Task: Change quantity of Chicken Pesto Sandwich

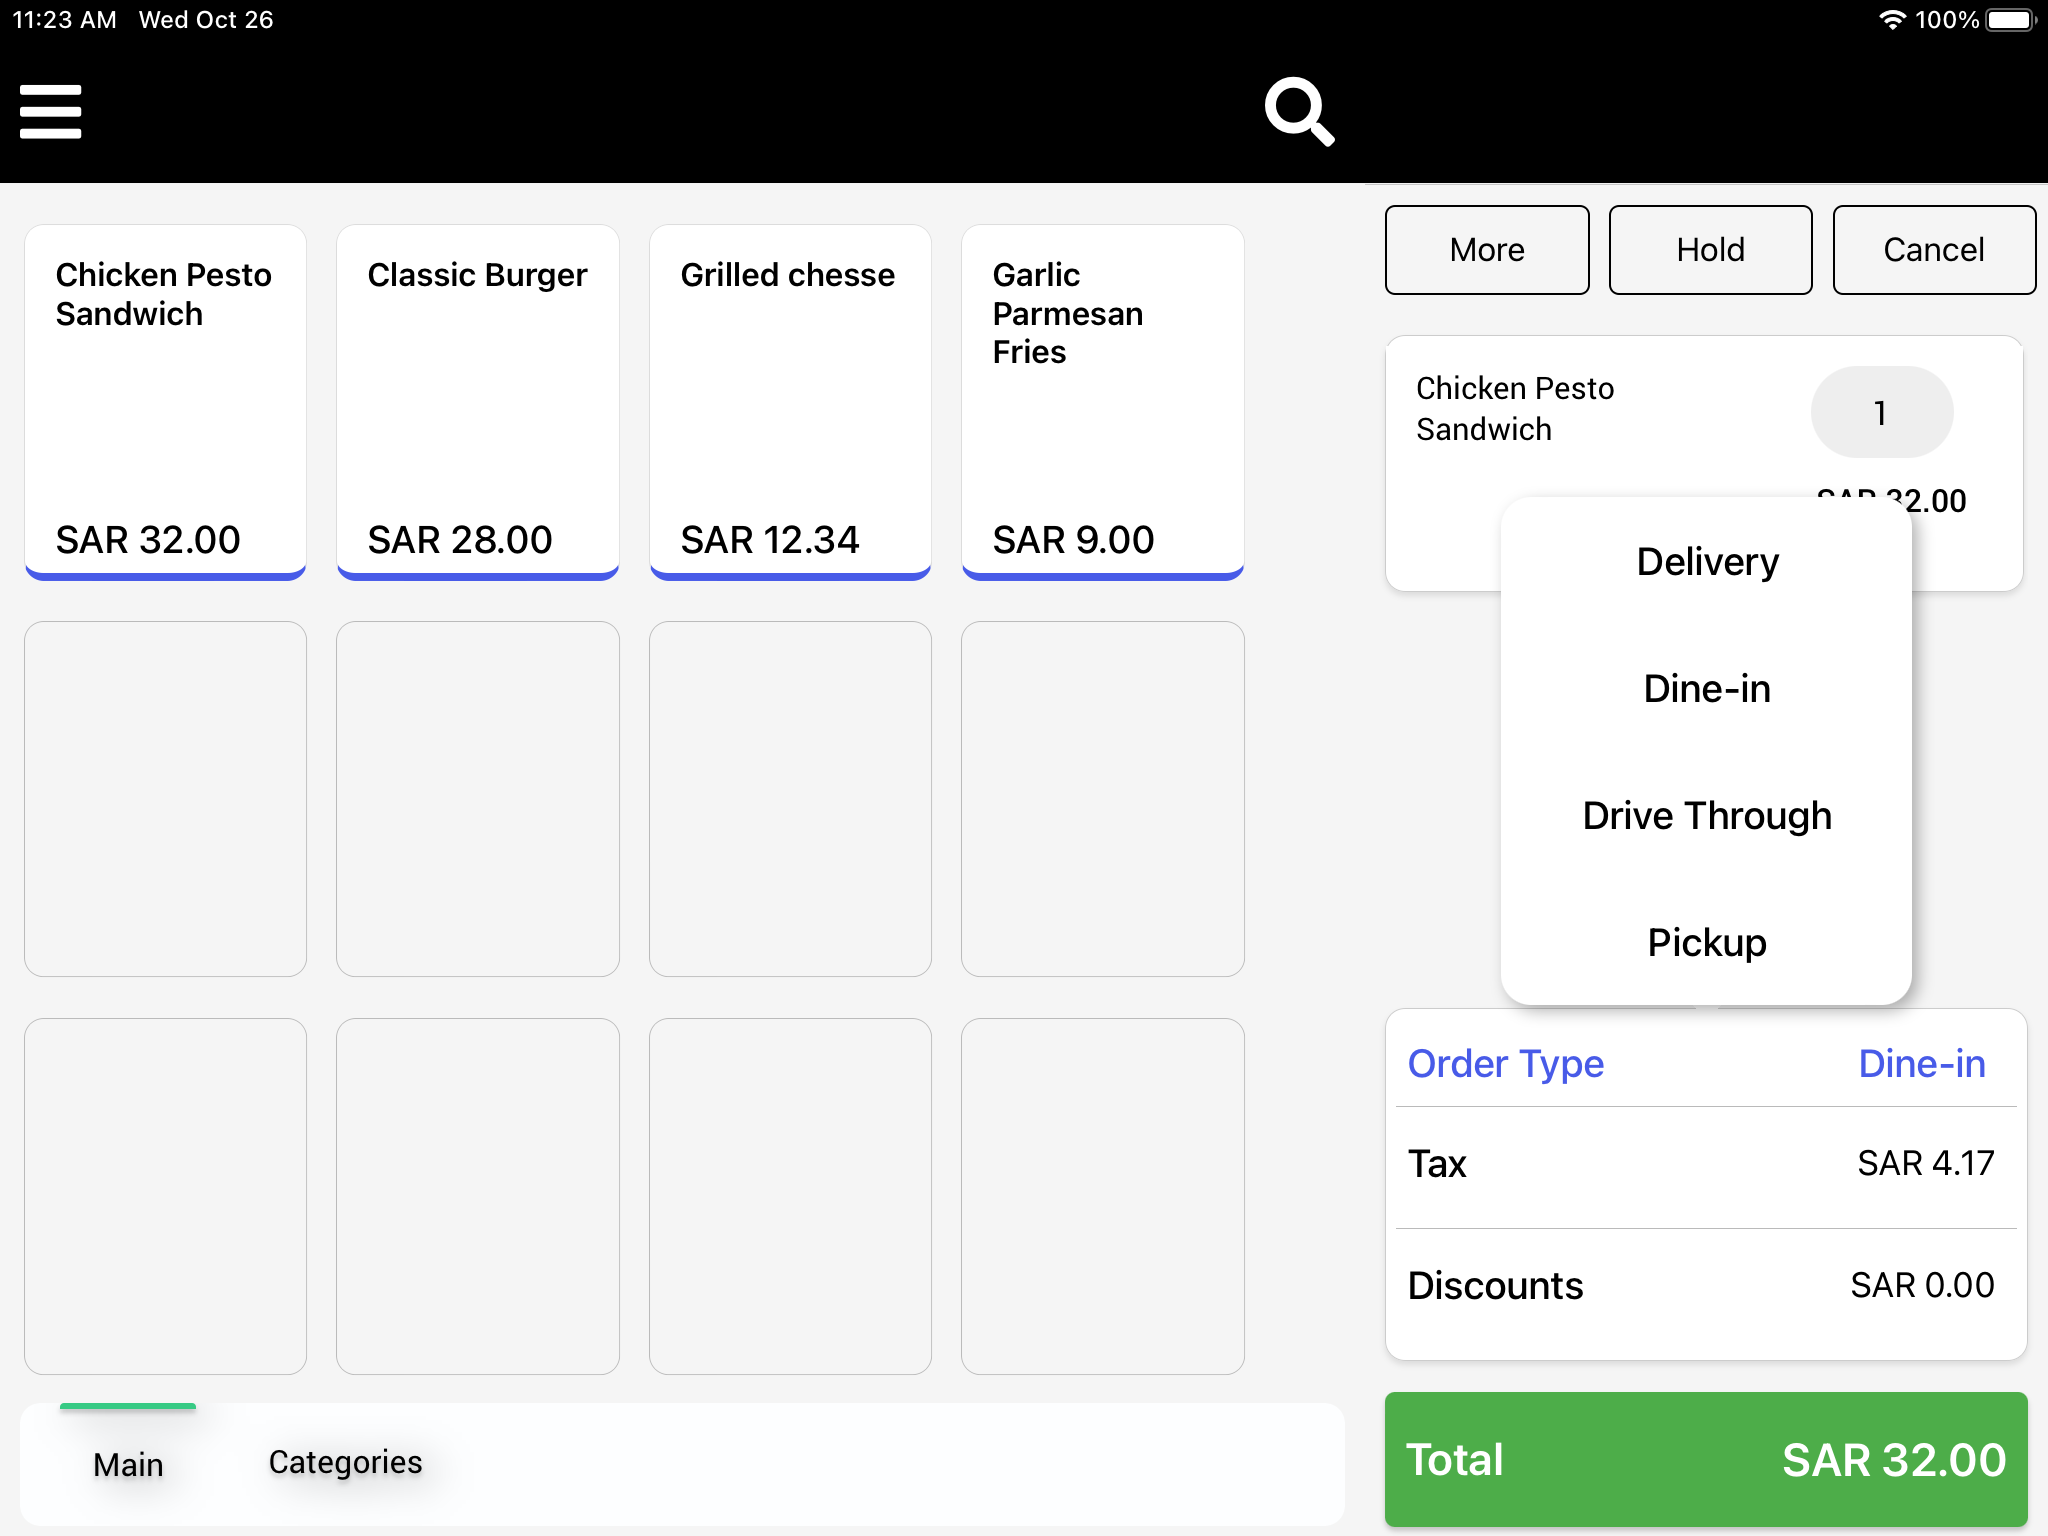Action: coord(1881,412)
